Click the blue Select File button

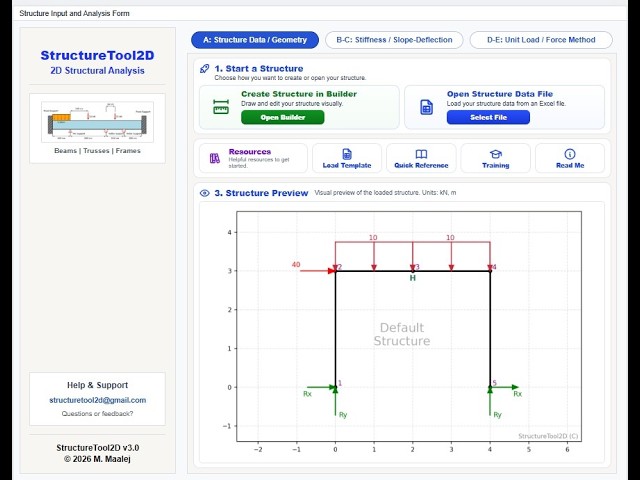[x=489, y=118]
